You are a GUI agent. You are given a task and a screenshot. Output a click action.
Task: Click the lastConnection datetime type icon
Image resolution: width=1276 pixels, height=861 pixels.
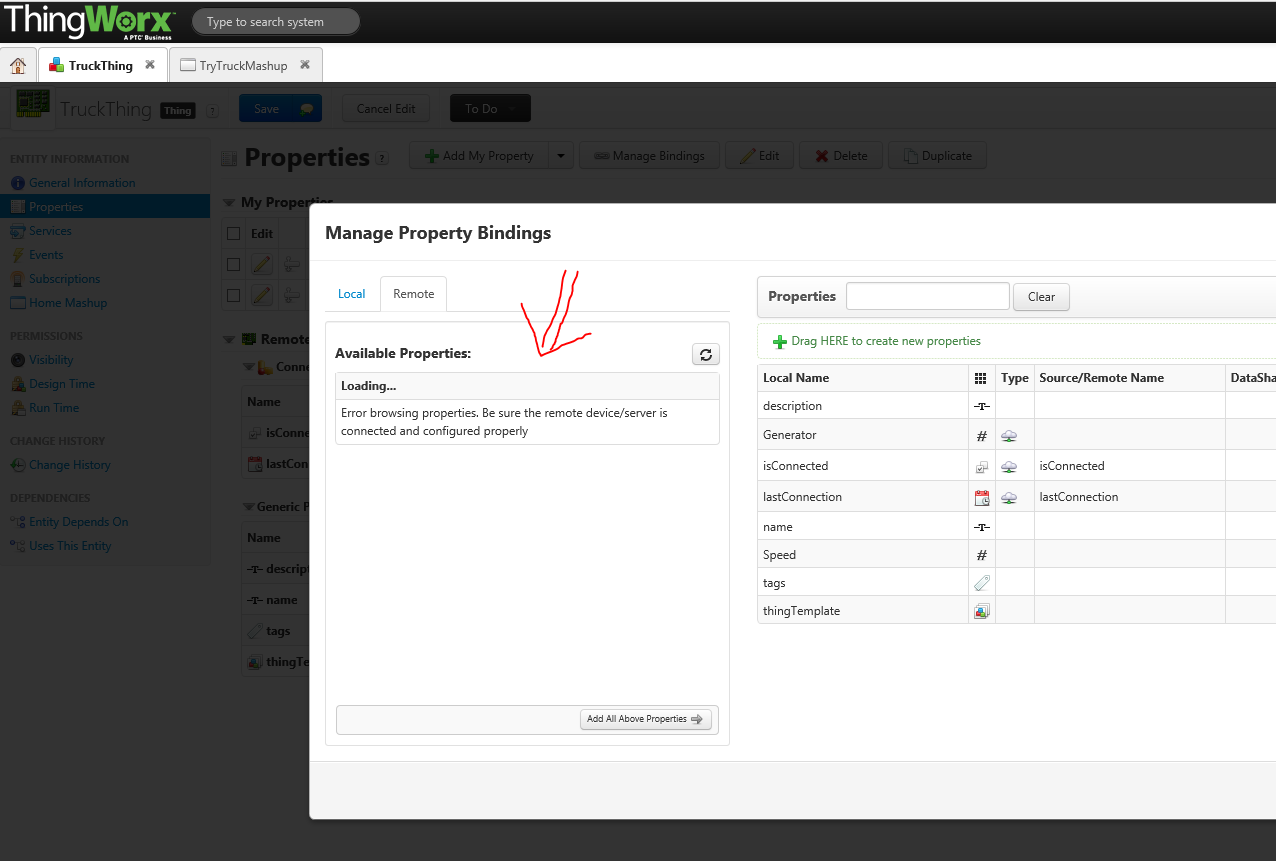coord(982,497)
